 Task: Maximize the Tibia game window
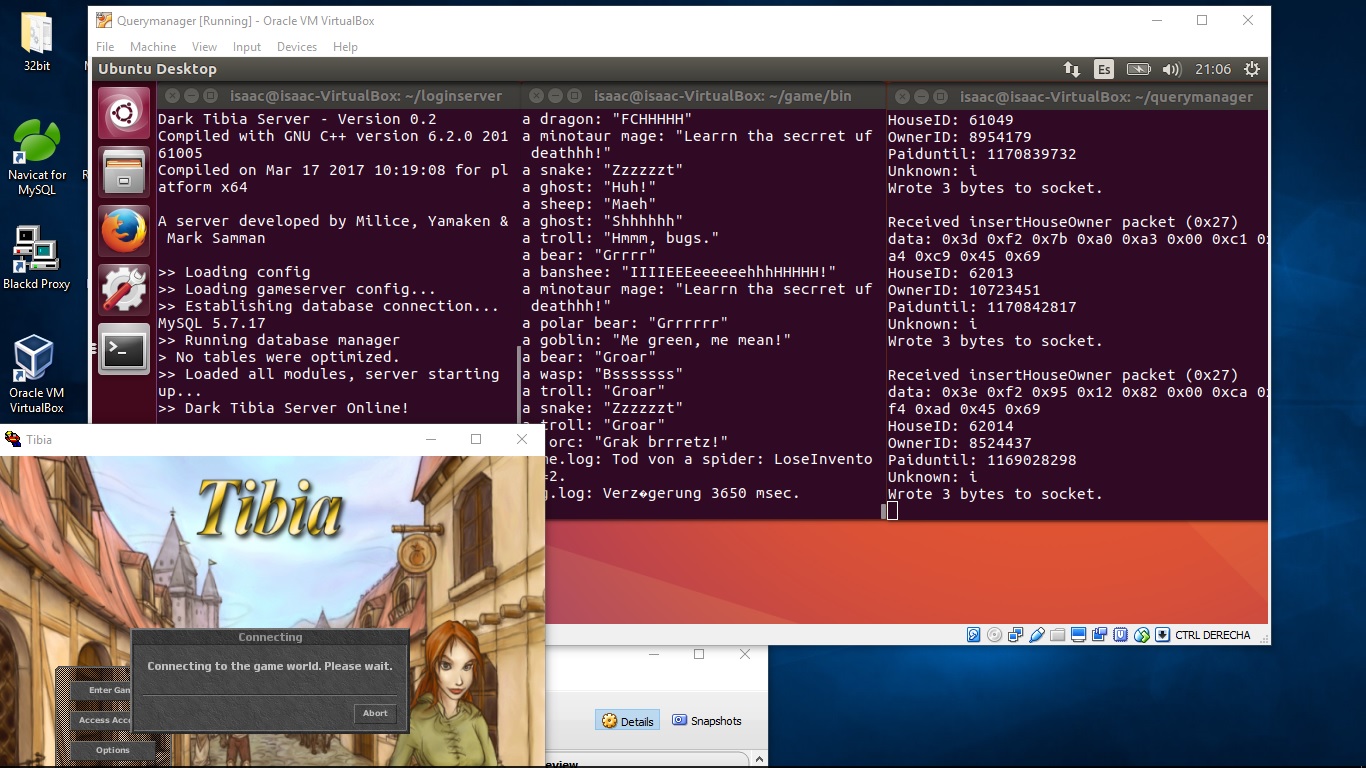coord(476,439)
